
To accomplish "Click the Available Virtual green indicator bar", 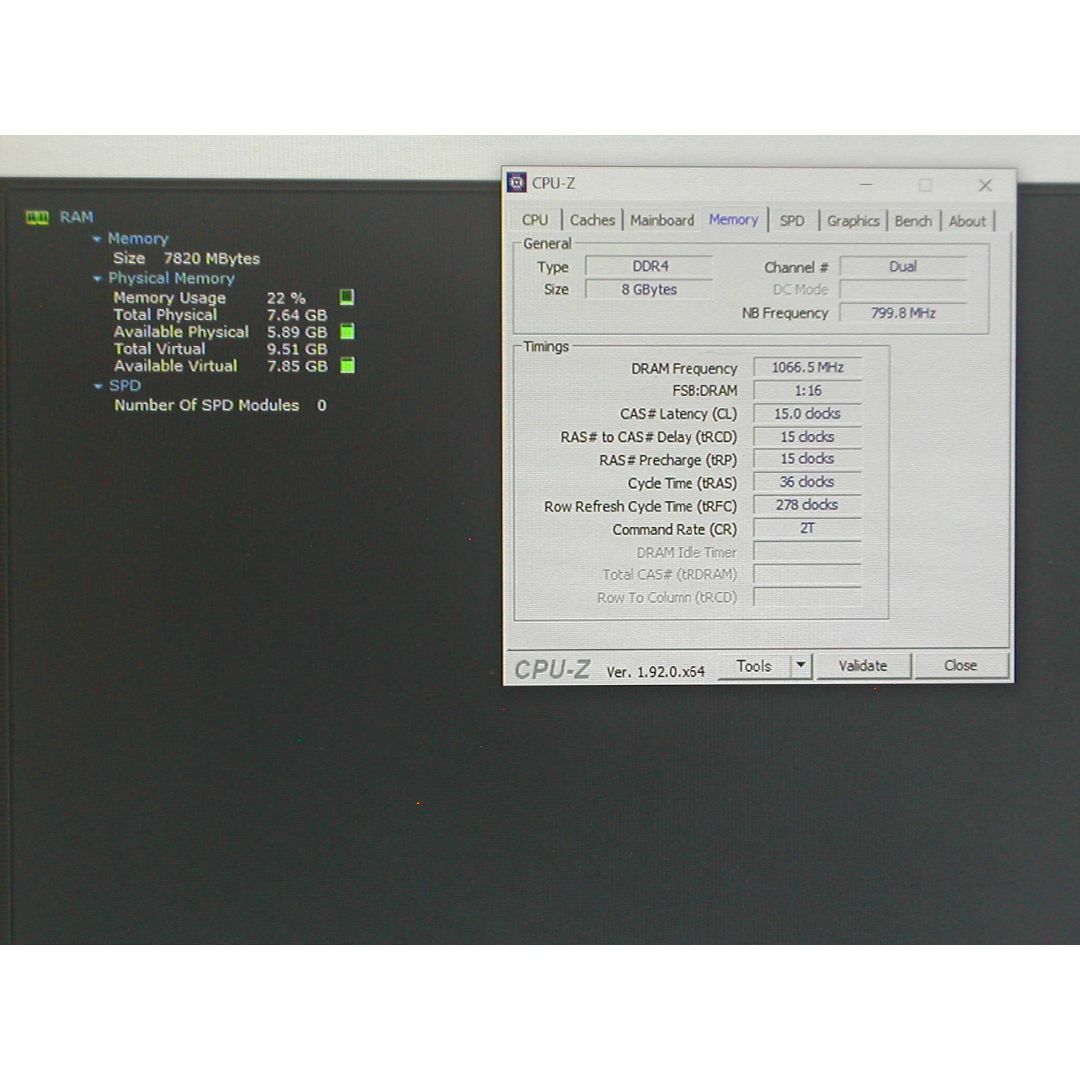I will 348,365.
